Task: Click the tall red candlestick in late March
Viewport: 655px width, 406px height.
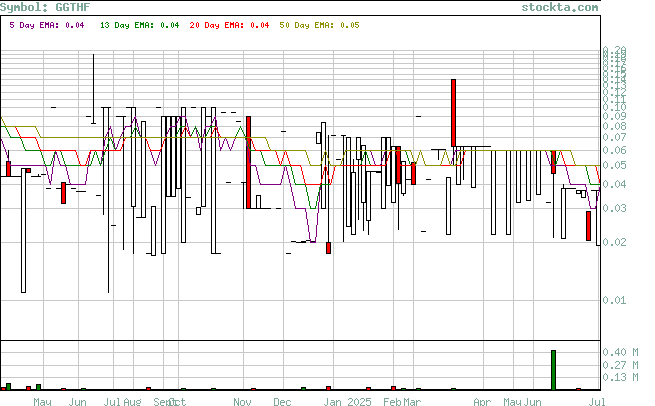Action: 453,113
